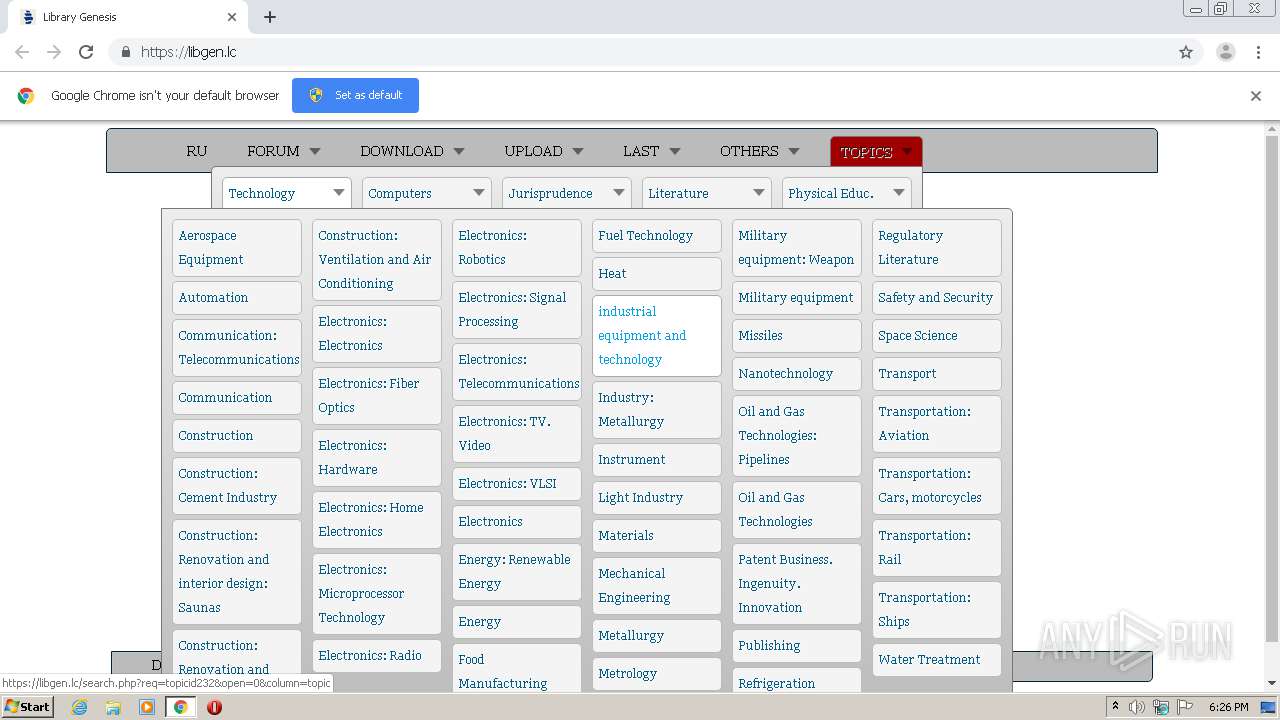Select Construction: Cement Industry topic
This screenshot has height=720, width=1280.
(x=237, y=486)
